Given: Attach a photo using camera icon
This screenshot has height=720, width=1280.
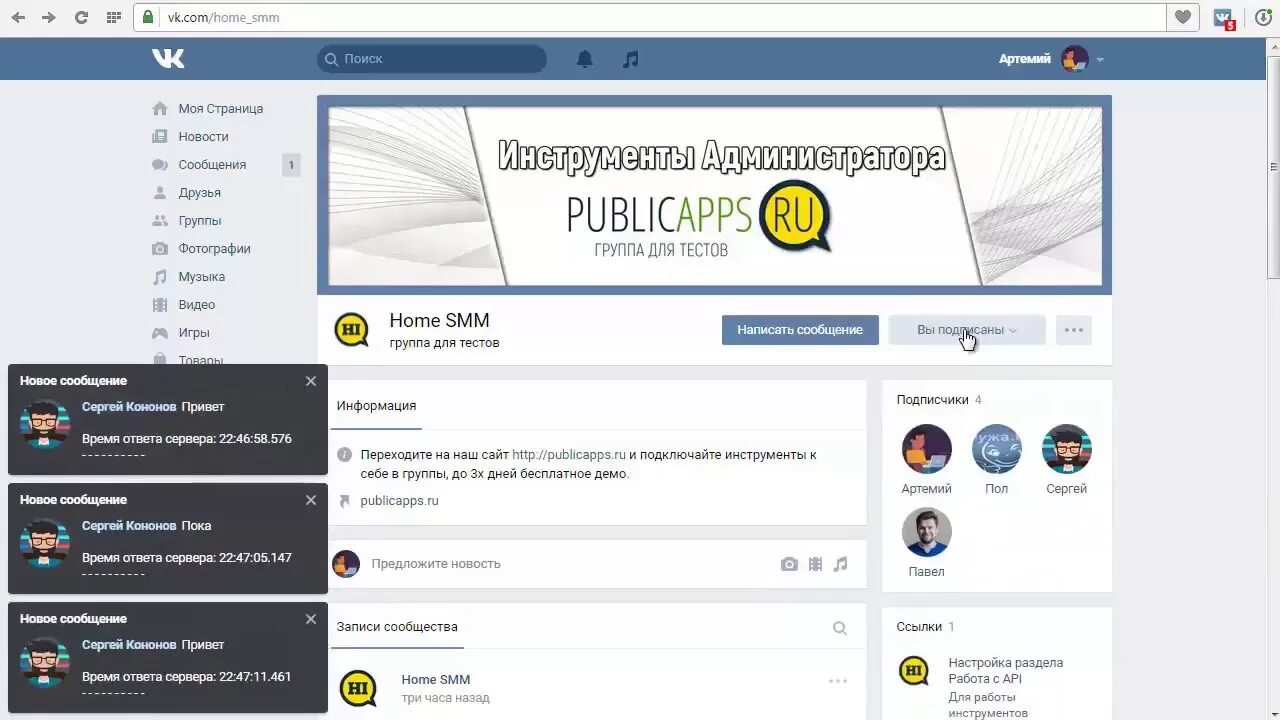Looking at the screenshot, I should click(789, 564).
